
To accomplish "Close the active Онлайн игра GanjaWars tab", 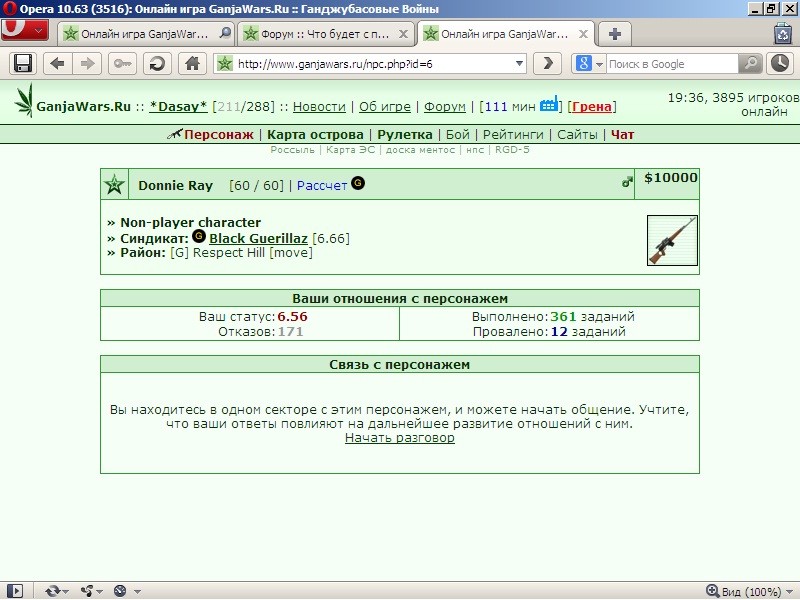I will [x=583, y=34].
